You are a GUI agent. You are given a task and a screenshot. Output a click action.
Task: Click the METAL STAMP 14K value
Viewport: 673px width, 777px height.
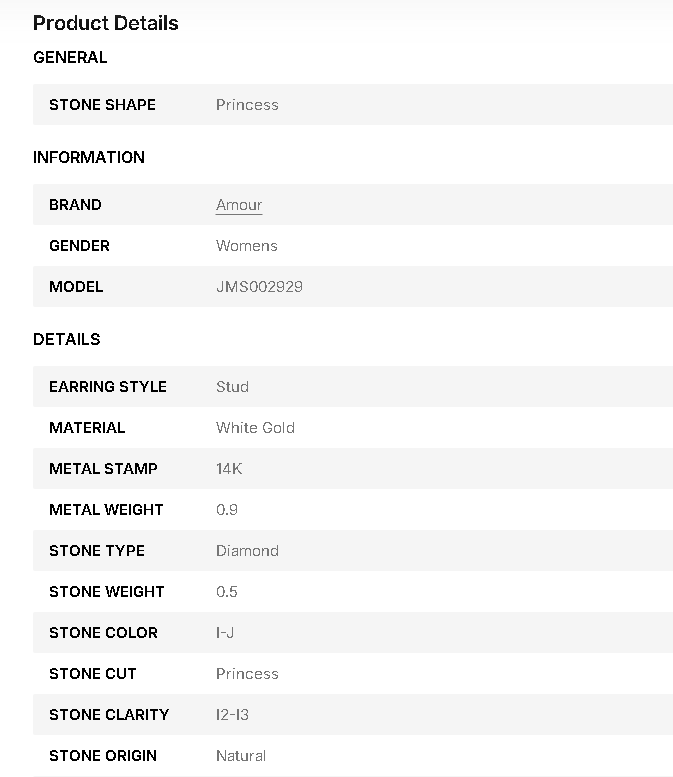point(229,469)
